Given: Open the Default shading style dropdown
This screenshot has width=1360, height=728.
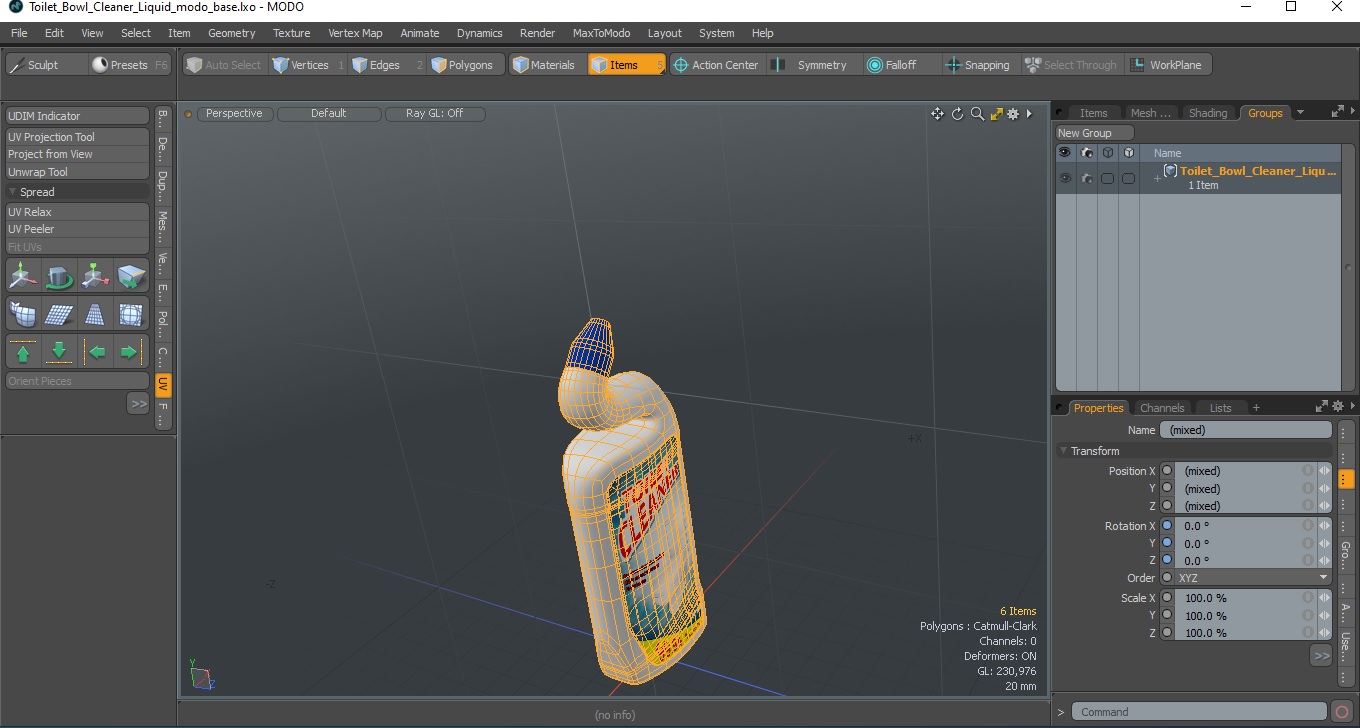Looking at the screenshot, I should [x=328, y=114].
